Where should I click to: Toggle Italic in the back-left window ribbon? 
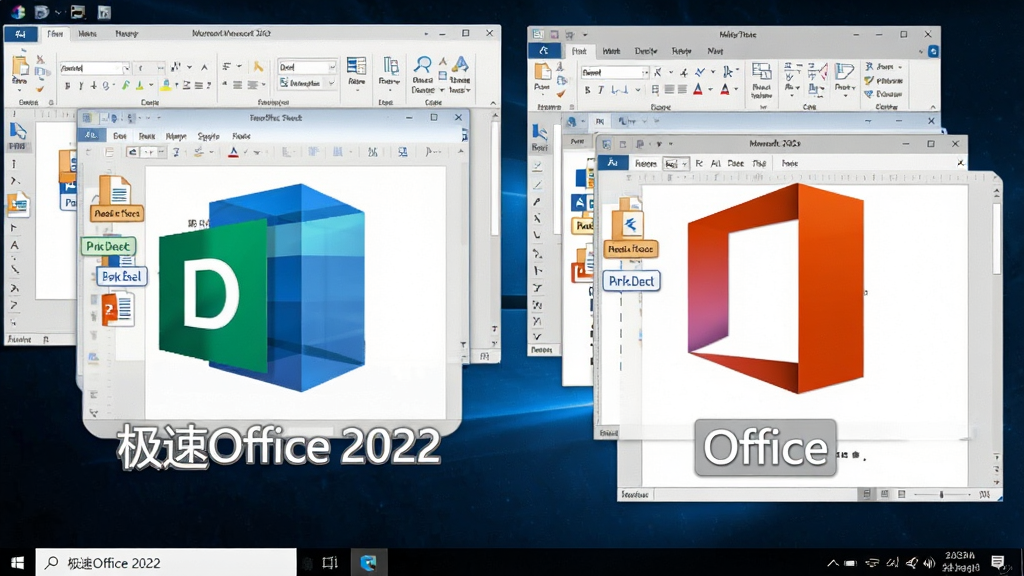tap(81, 86)
